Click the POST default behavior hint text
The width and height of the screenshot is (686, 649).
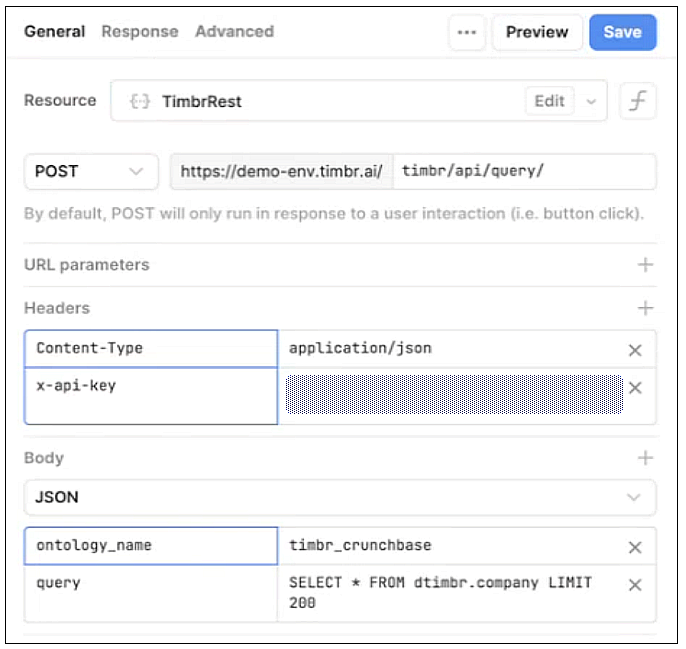[334, 214]
